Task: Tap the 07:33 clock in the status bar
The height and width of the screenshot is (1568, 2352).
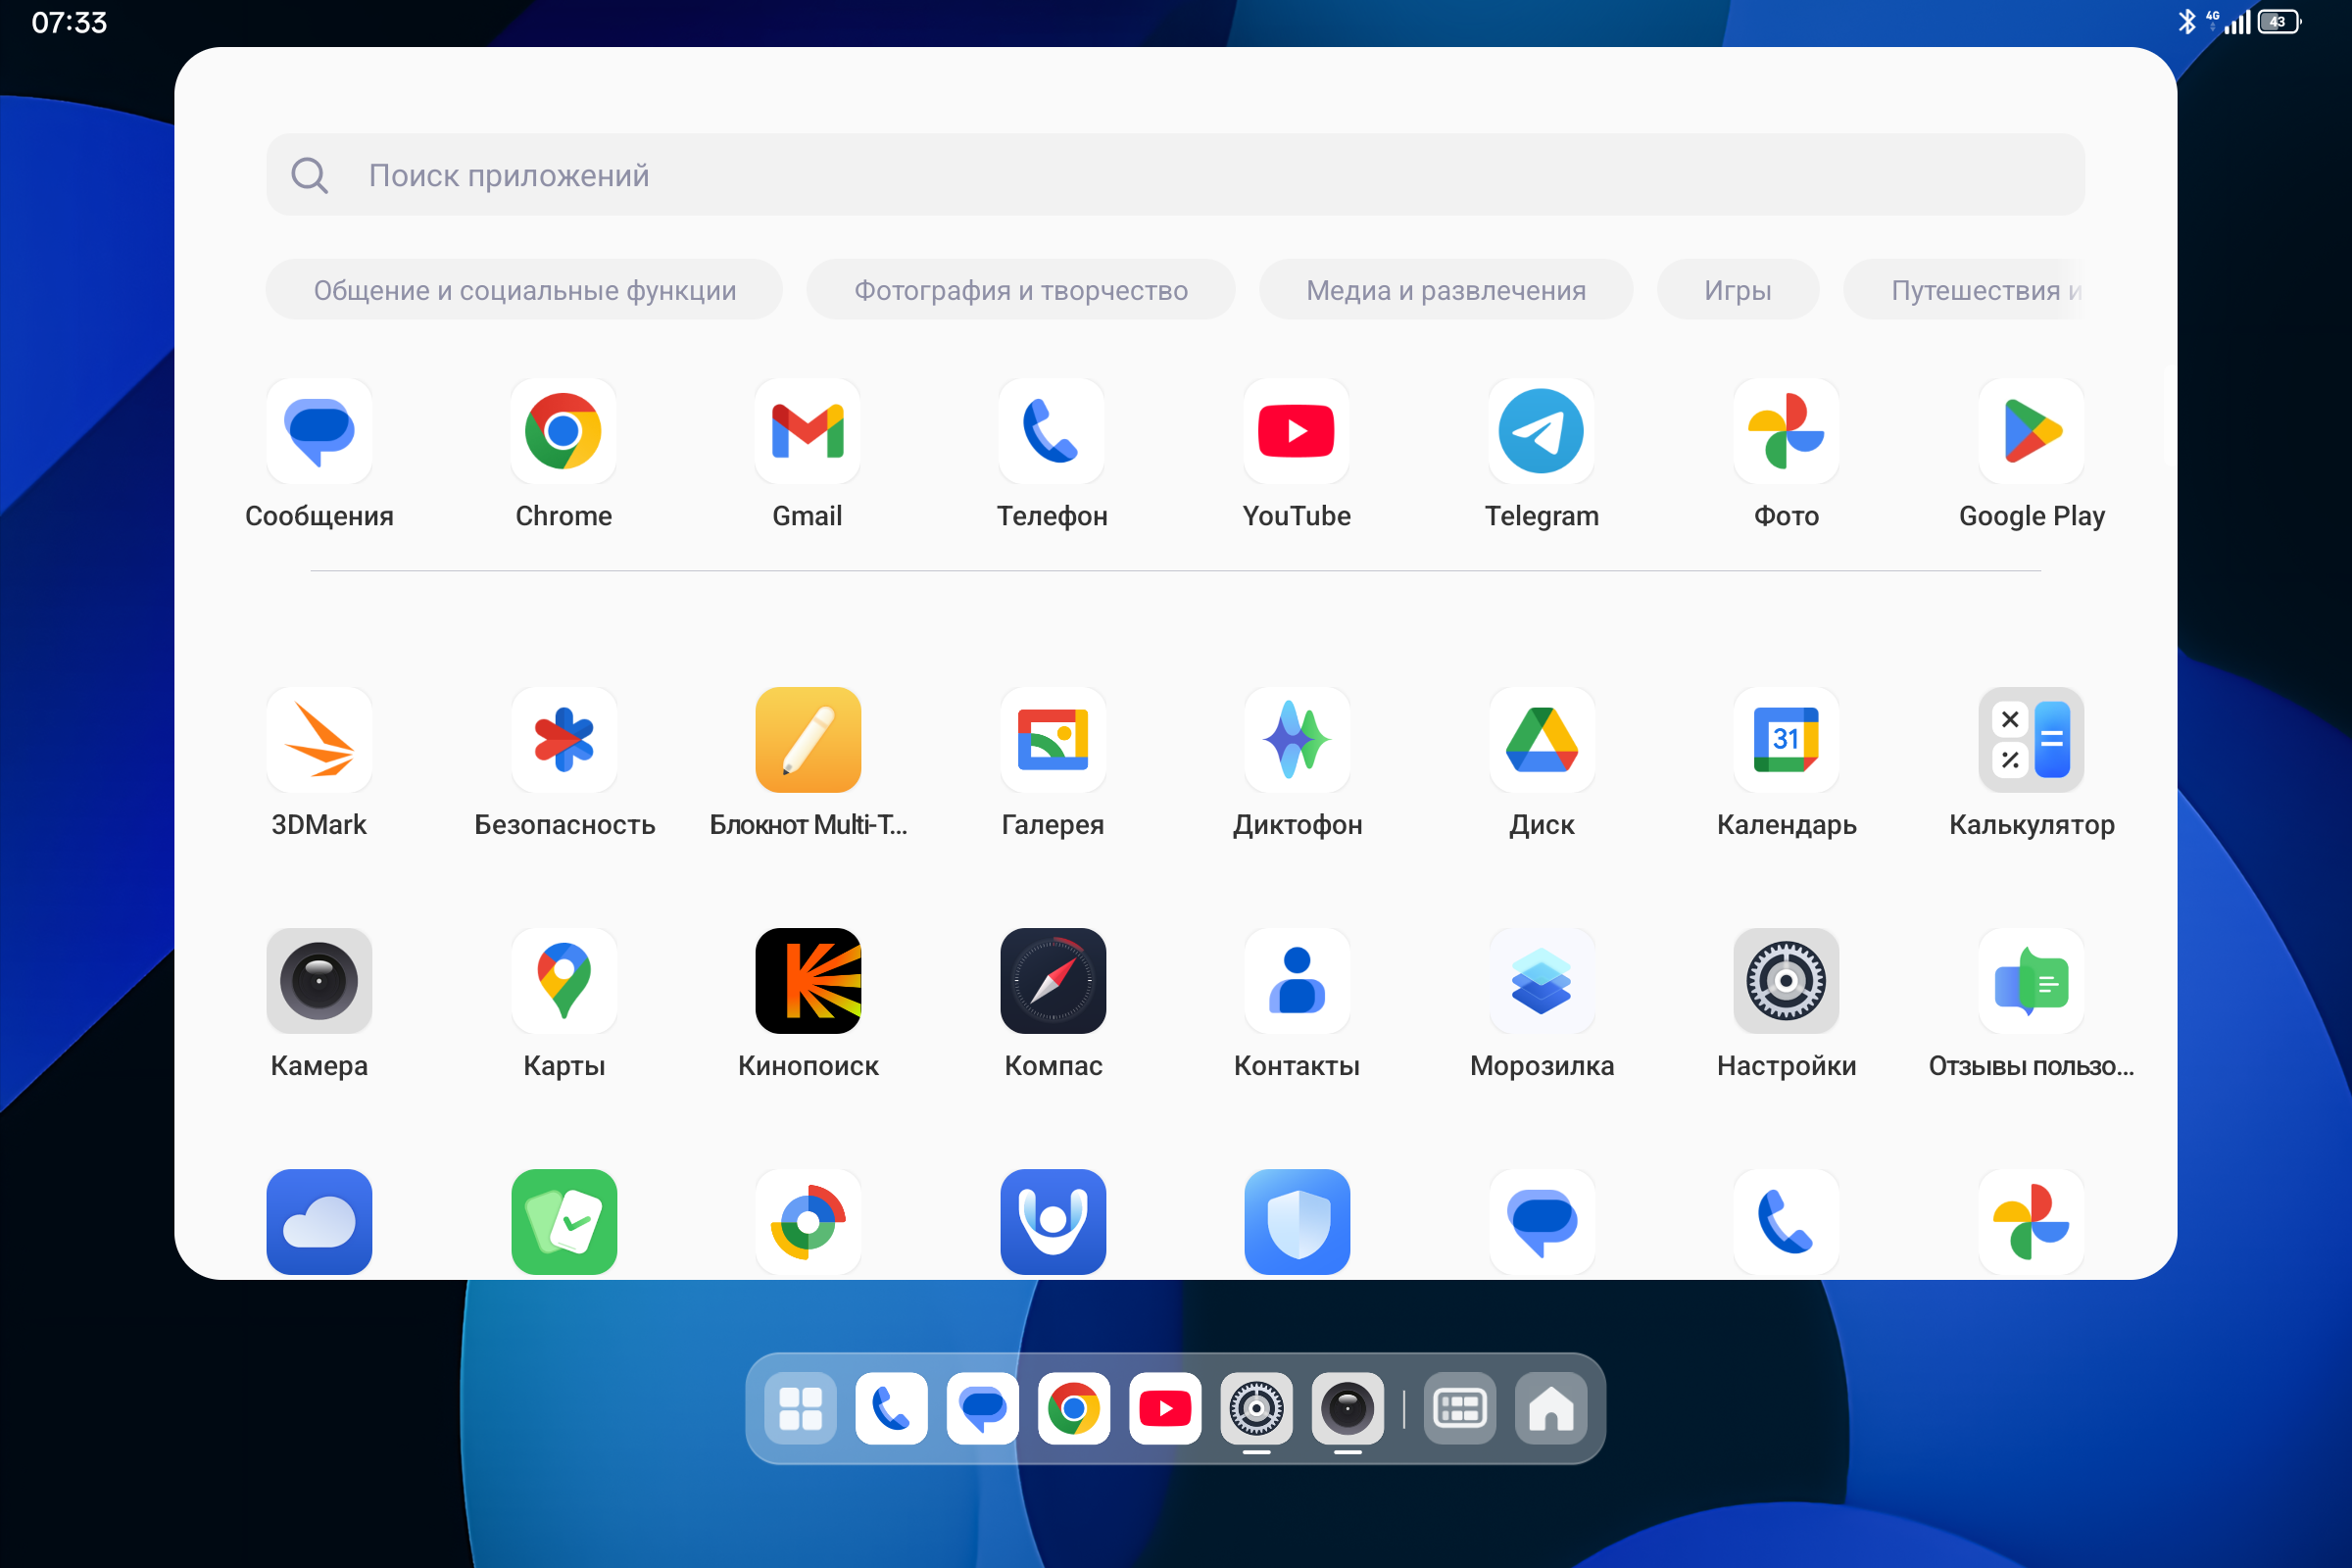Action: (x=69, y=22)
